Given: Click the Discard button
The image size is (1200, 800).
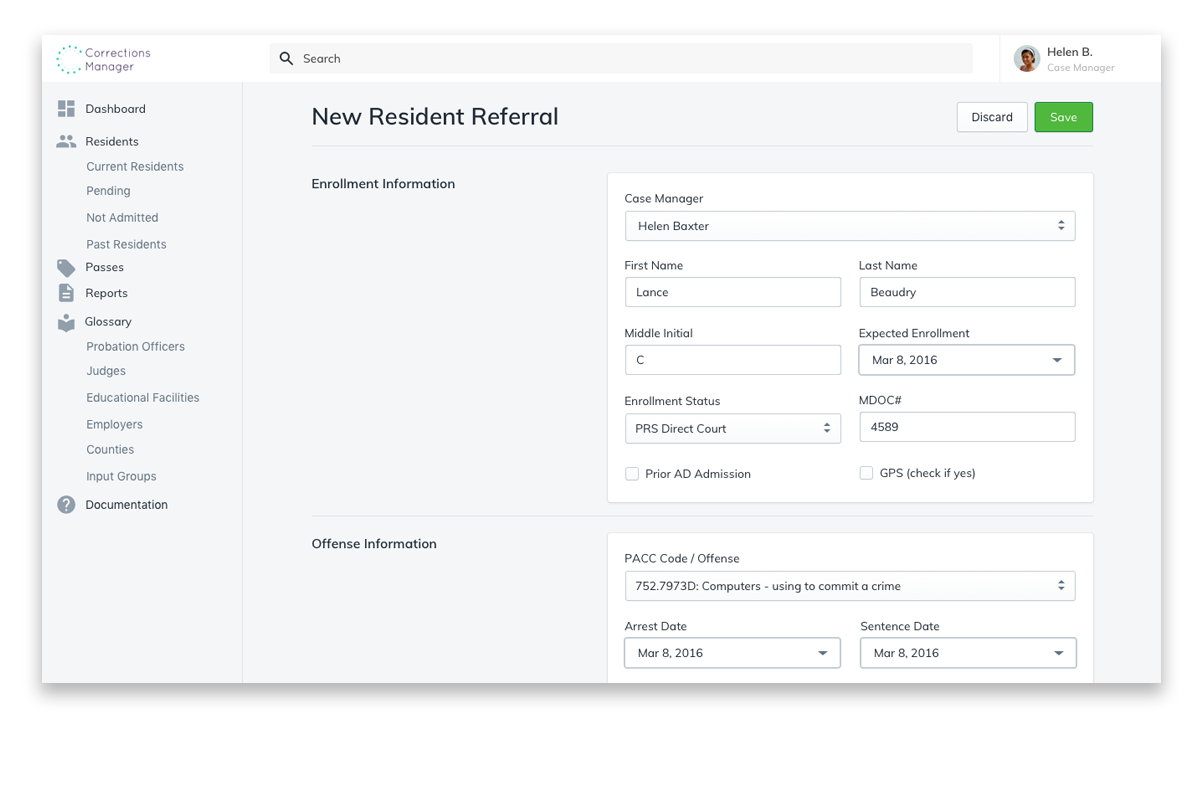Looking at the screenshot, I should coord(992,117).
